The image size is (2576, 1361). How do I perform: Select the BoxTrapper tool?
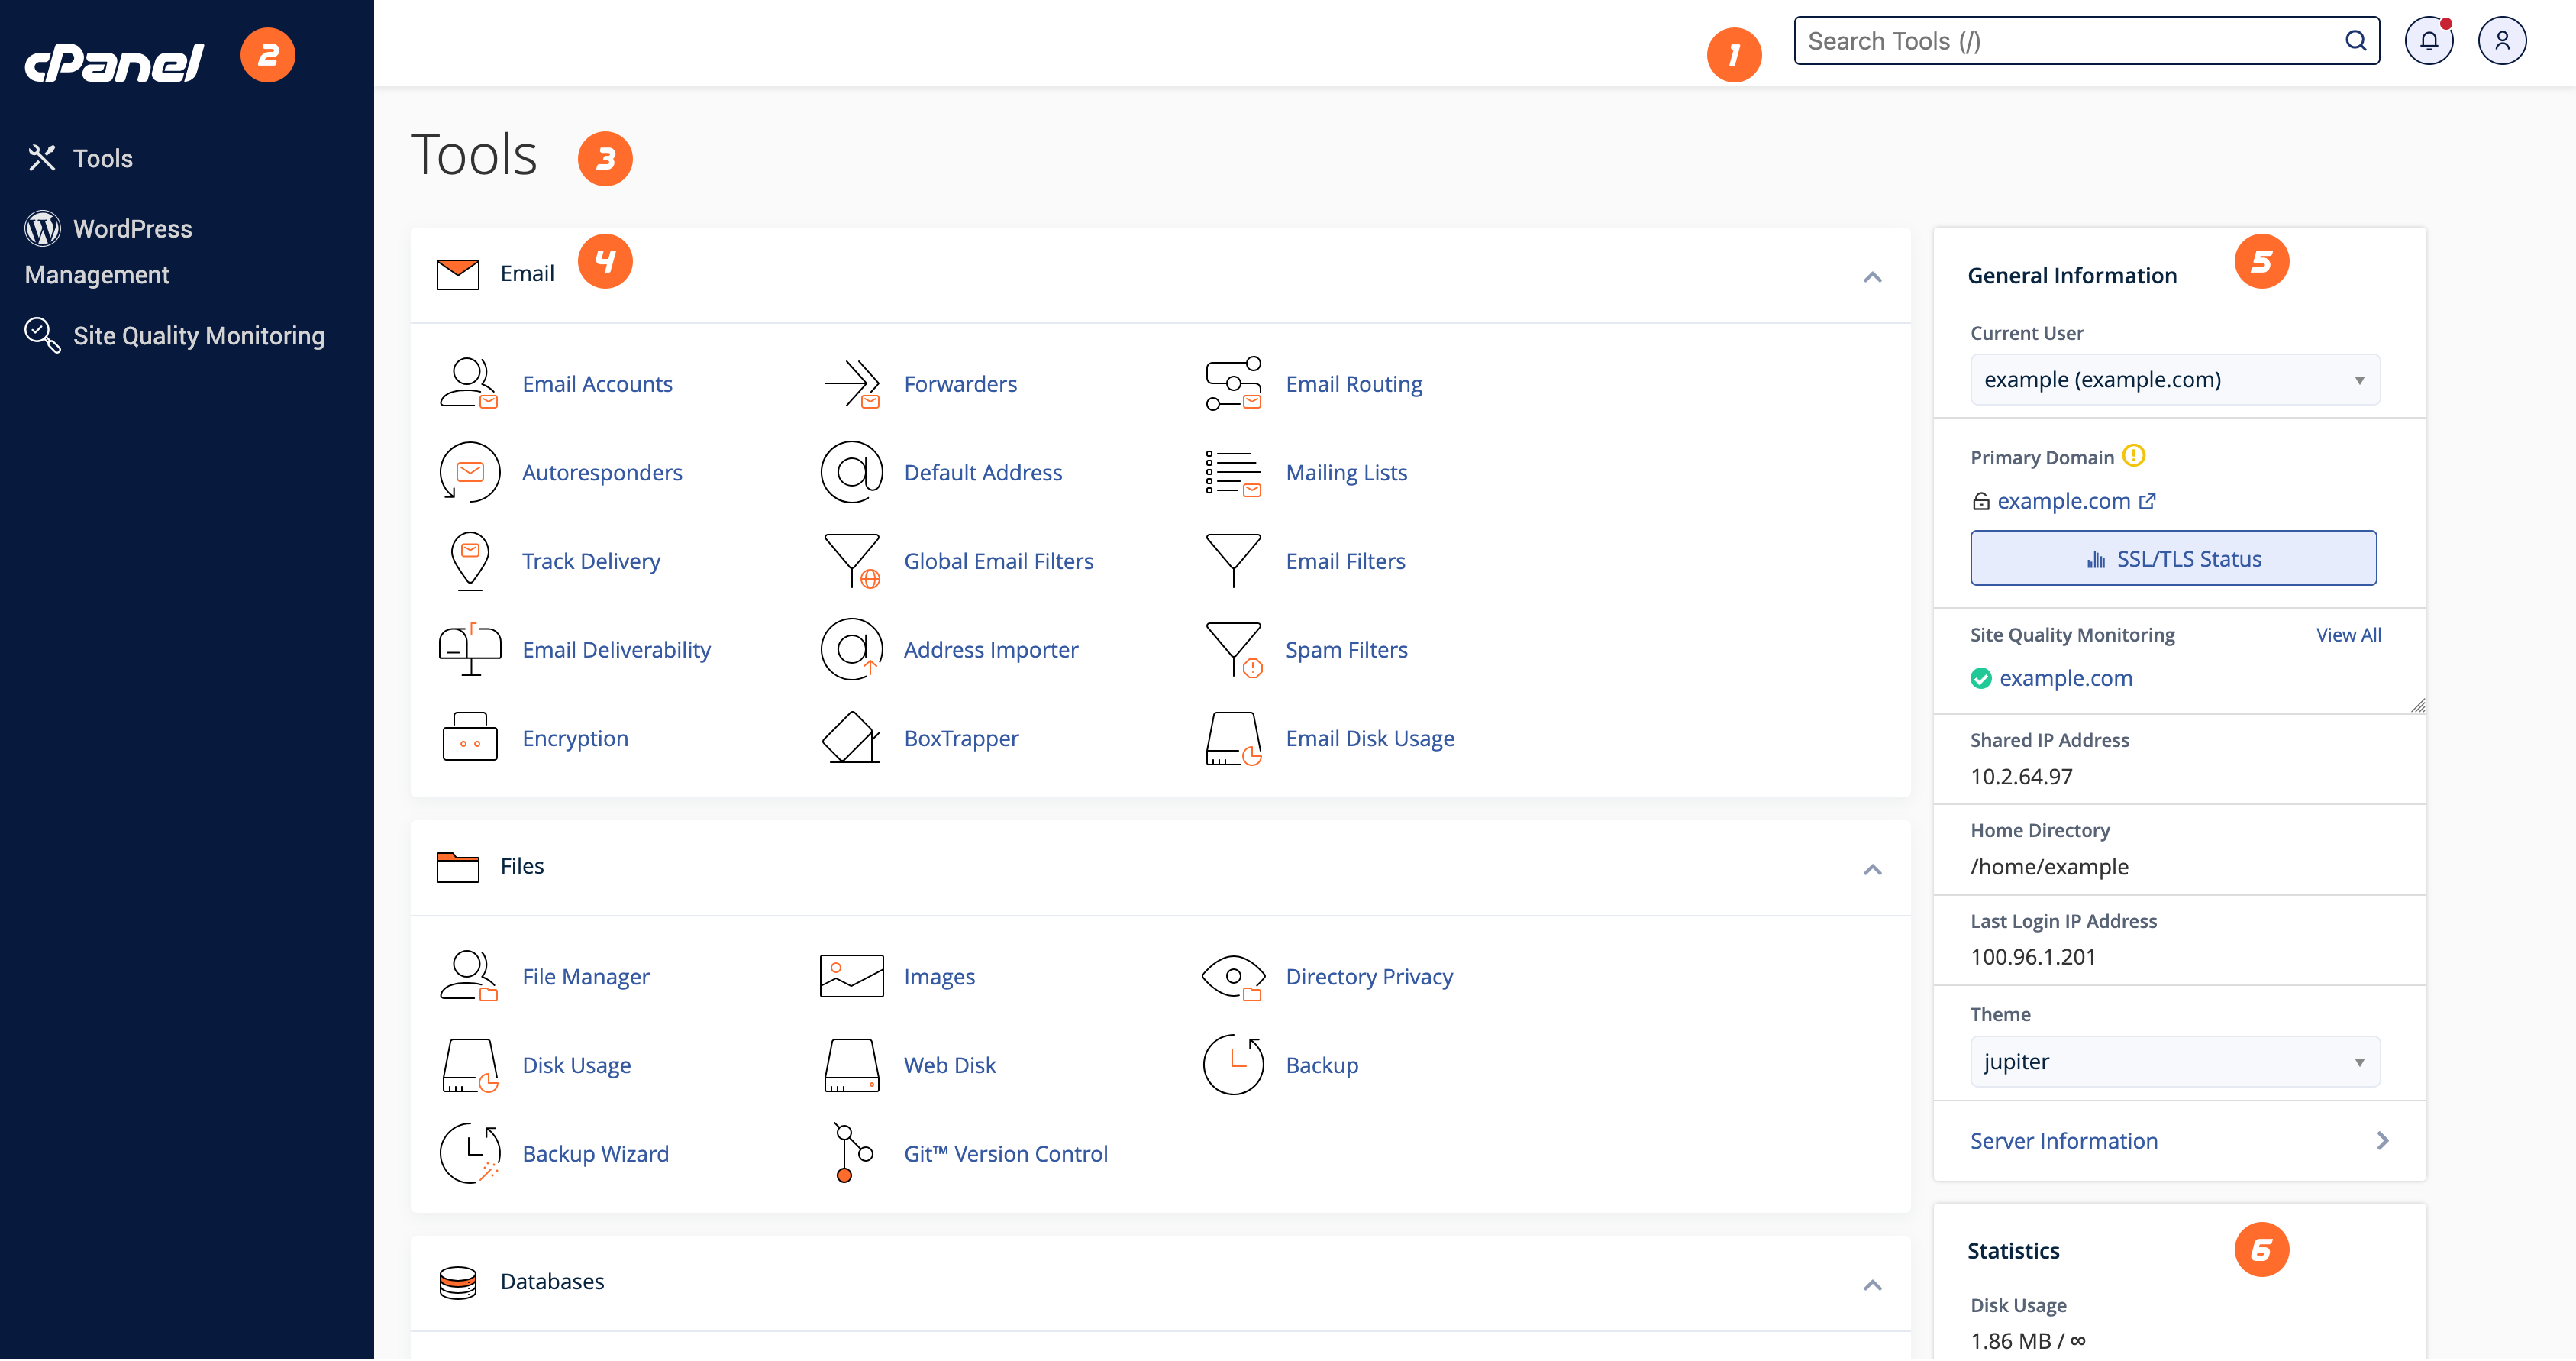(960, 738)
